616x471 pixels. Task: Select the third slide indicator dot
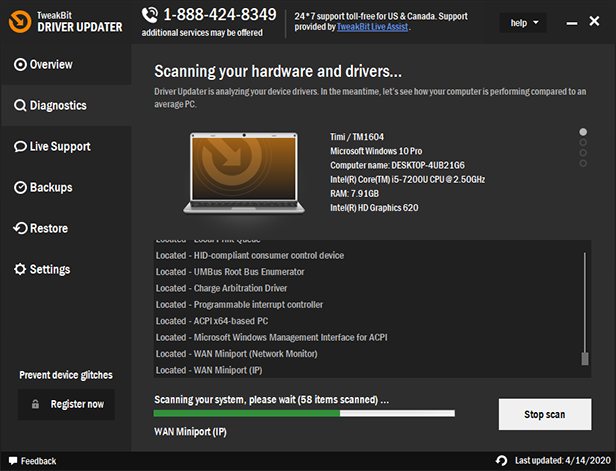click(583, 152)
